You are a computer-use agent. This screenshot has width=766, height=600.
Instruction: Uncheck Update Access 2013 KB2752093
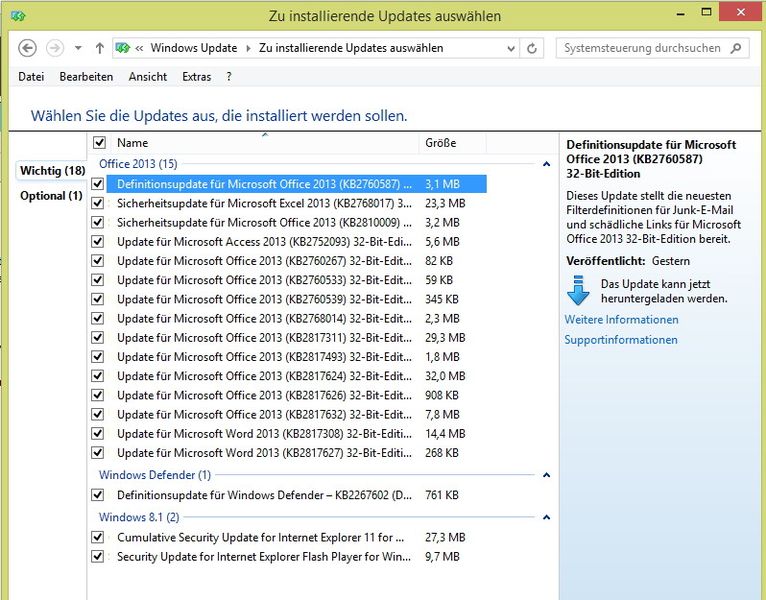[x=98, y=241]
